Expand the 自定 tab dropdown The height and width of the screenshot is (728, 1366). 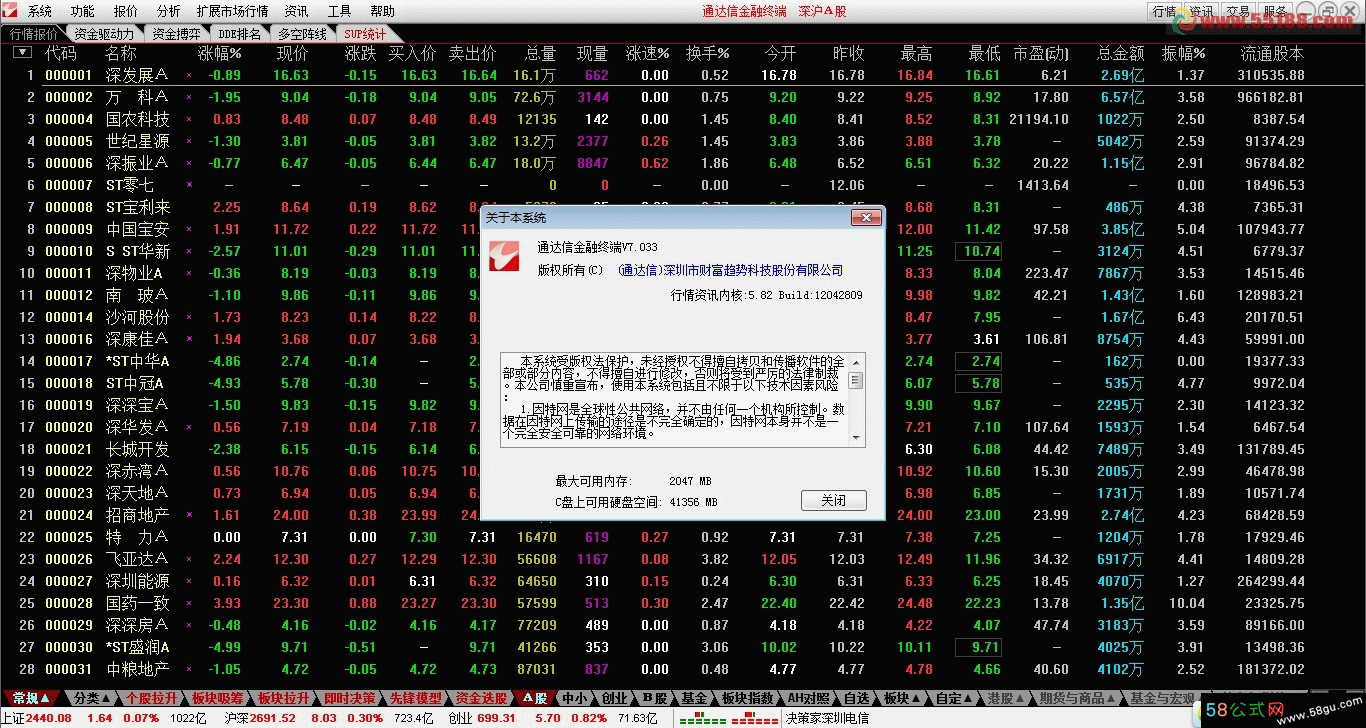point(969,698)
